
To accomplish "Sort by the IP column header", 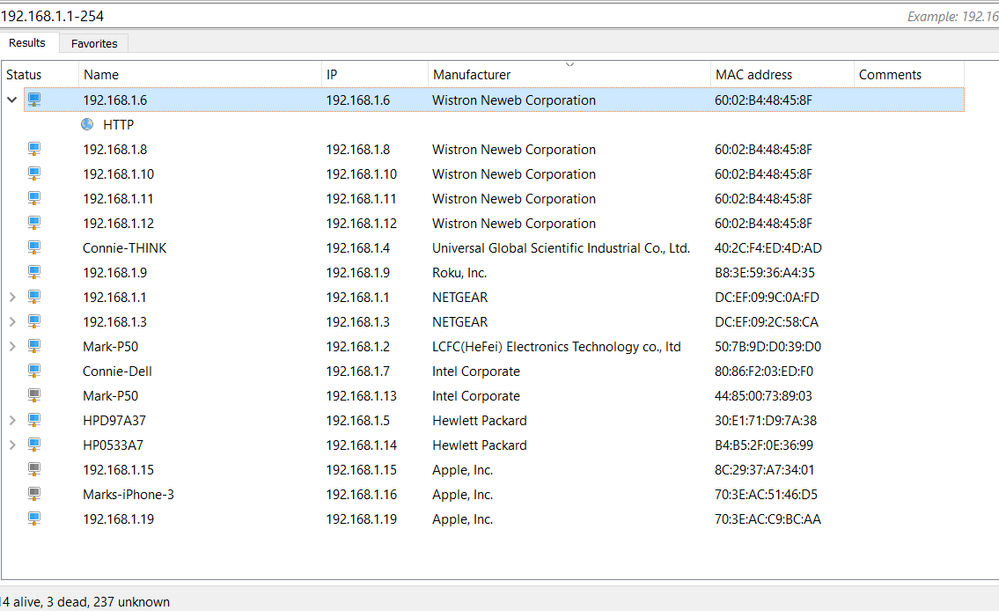I will (375, 75).
